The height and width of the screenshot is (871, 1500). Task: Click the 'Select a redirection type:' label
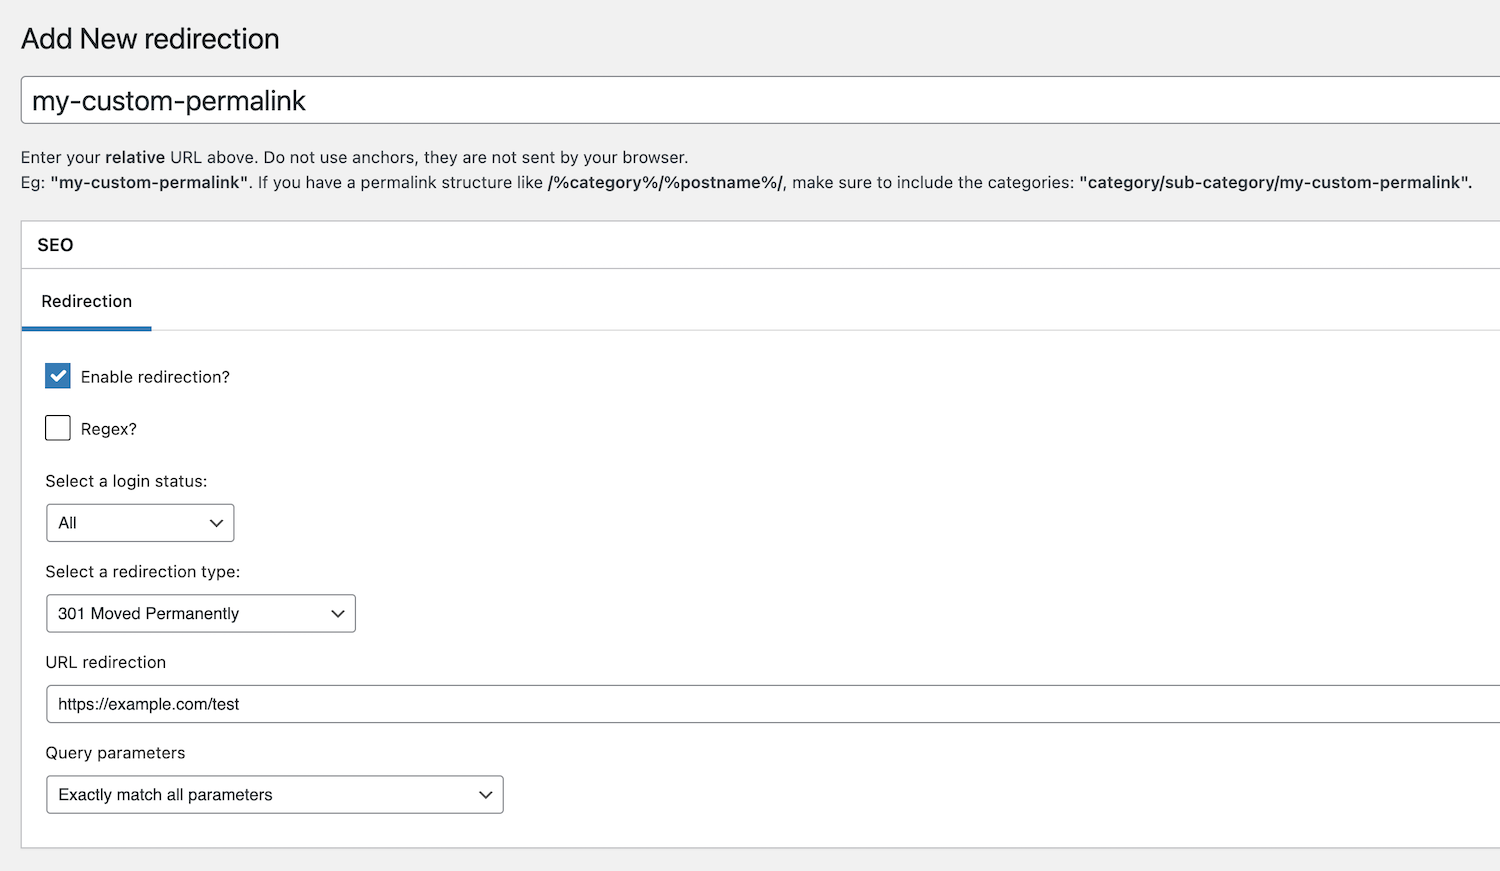143,572
